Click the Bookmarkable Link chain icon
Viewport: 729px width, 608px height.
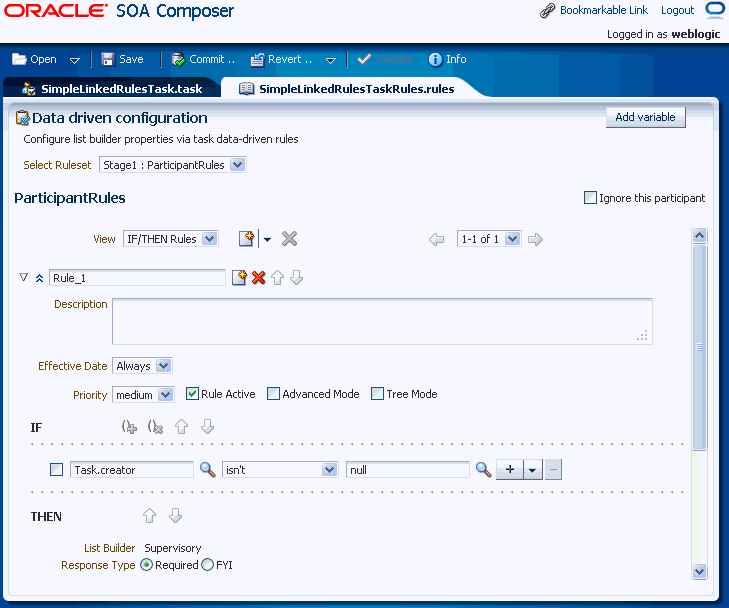click(548, 10)
